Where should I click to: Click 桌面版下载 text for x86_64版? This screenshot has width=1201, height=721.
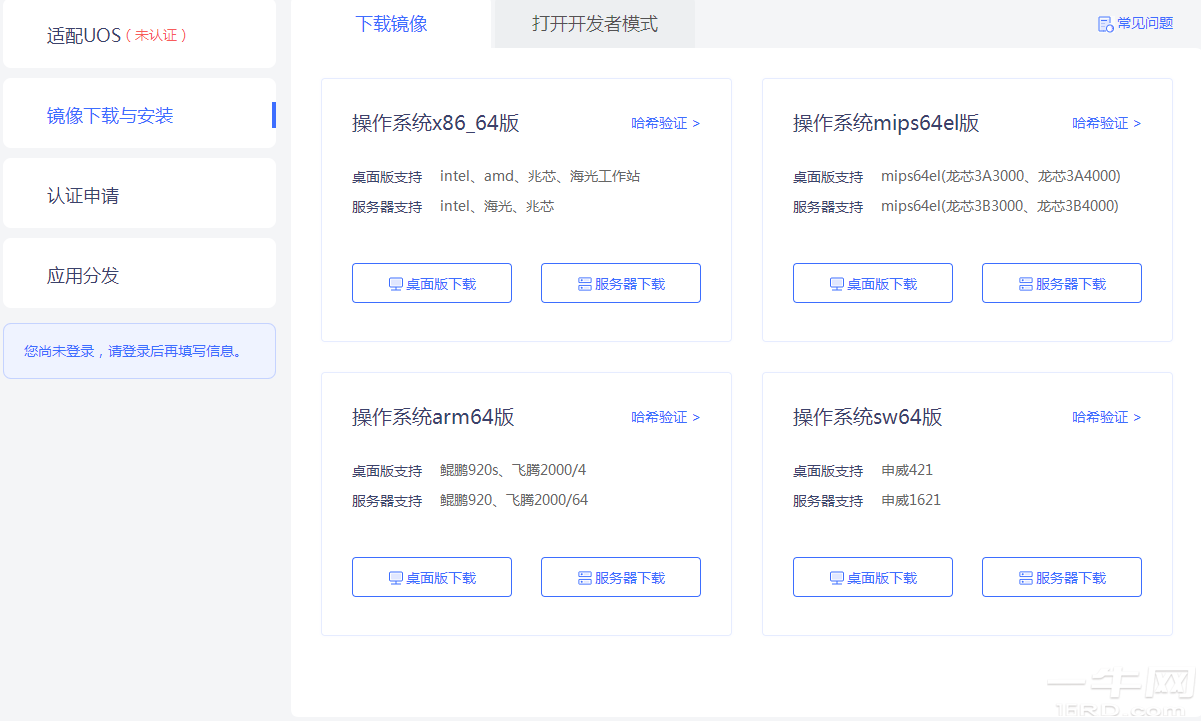(441, 284)
